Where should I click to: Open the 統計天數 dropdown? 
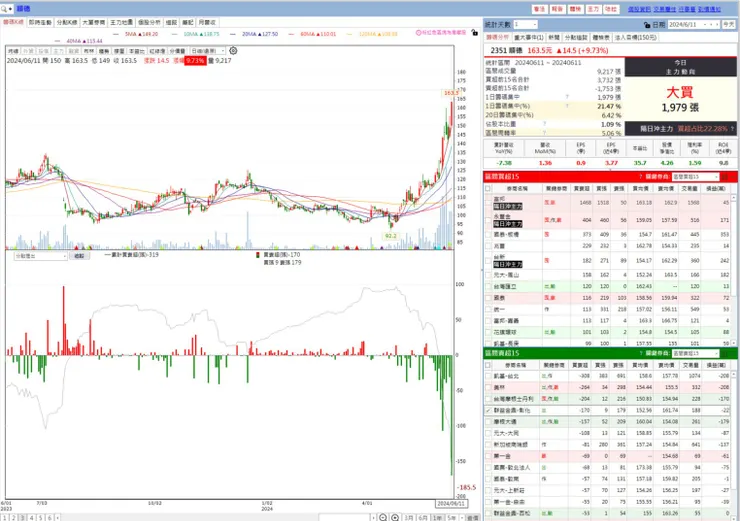525,24
